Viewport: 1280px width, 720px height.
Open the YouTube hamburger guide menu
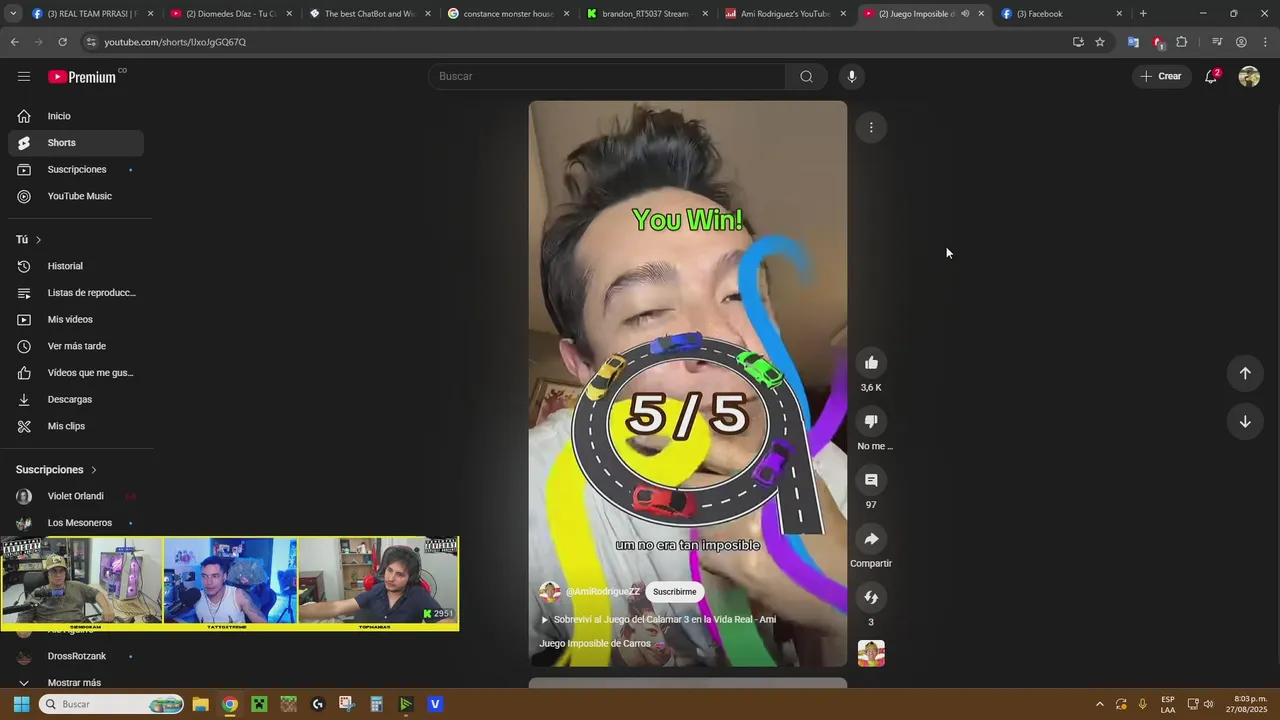pos(24,76)
